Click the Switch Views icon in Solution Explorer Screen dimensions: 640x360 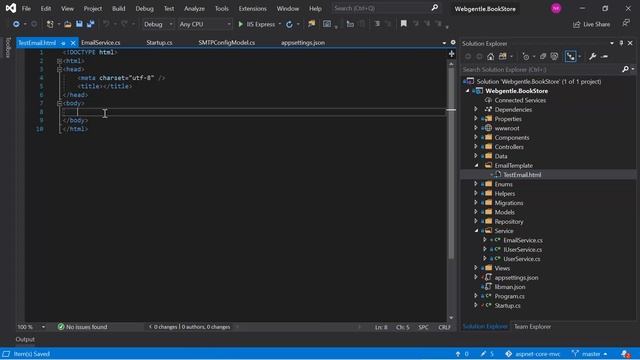coord(502,57)
